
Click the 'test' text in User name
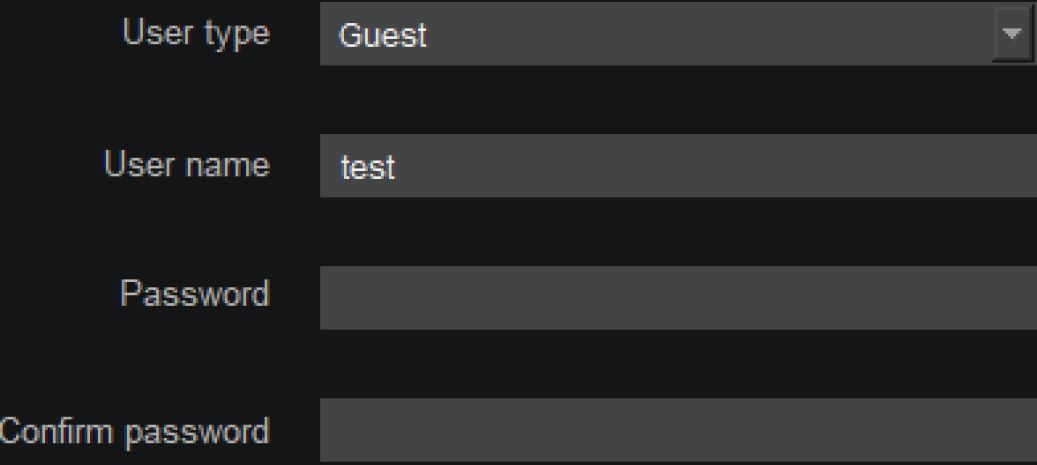[x=368, y=168]
